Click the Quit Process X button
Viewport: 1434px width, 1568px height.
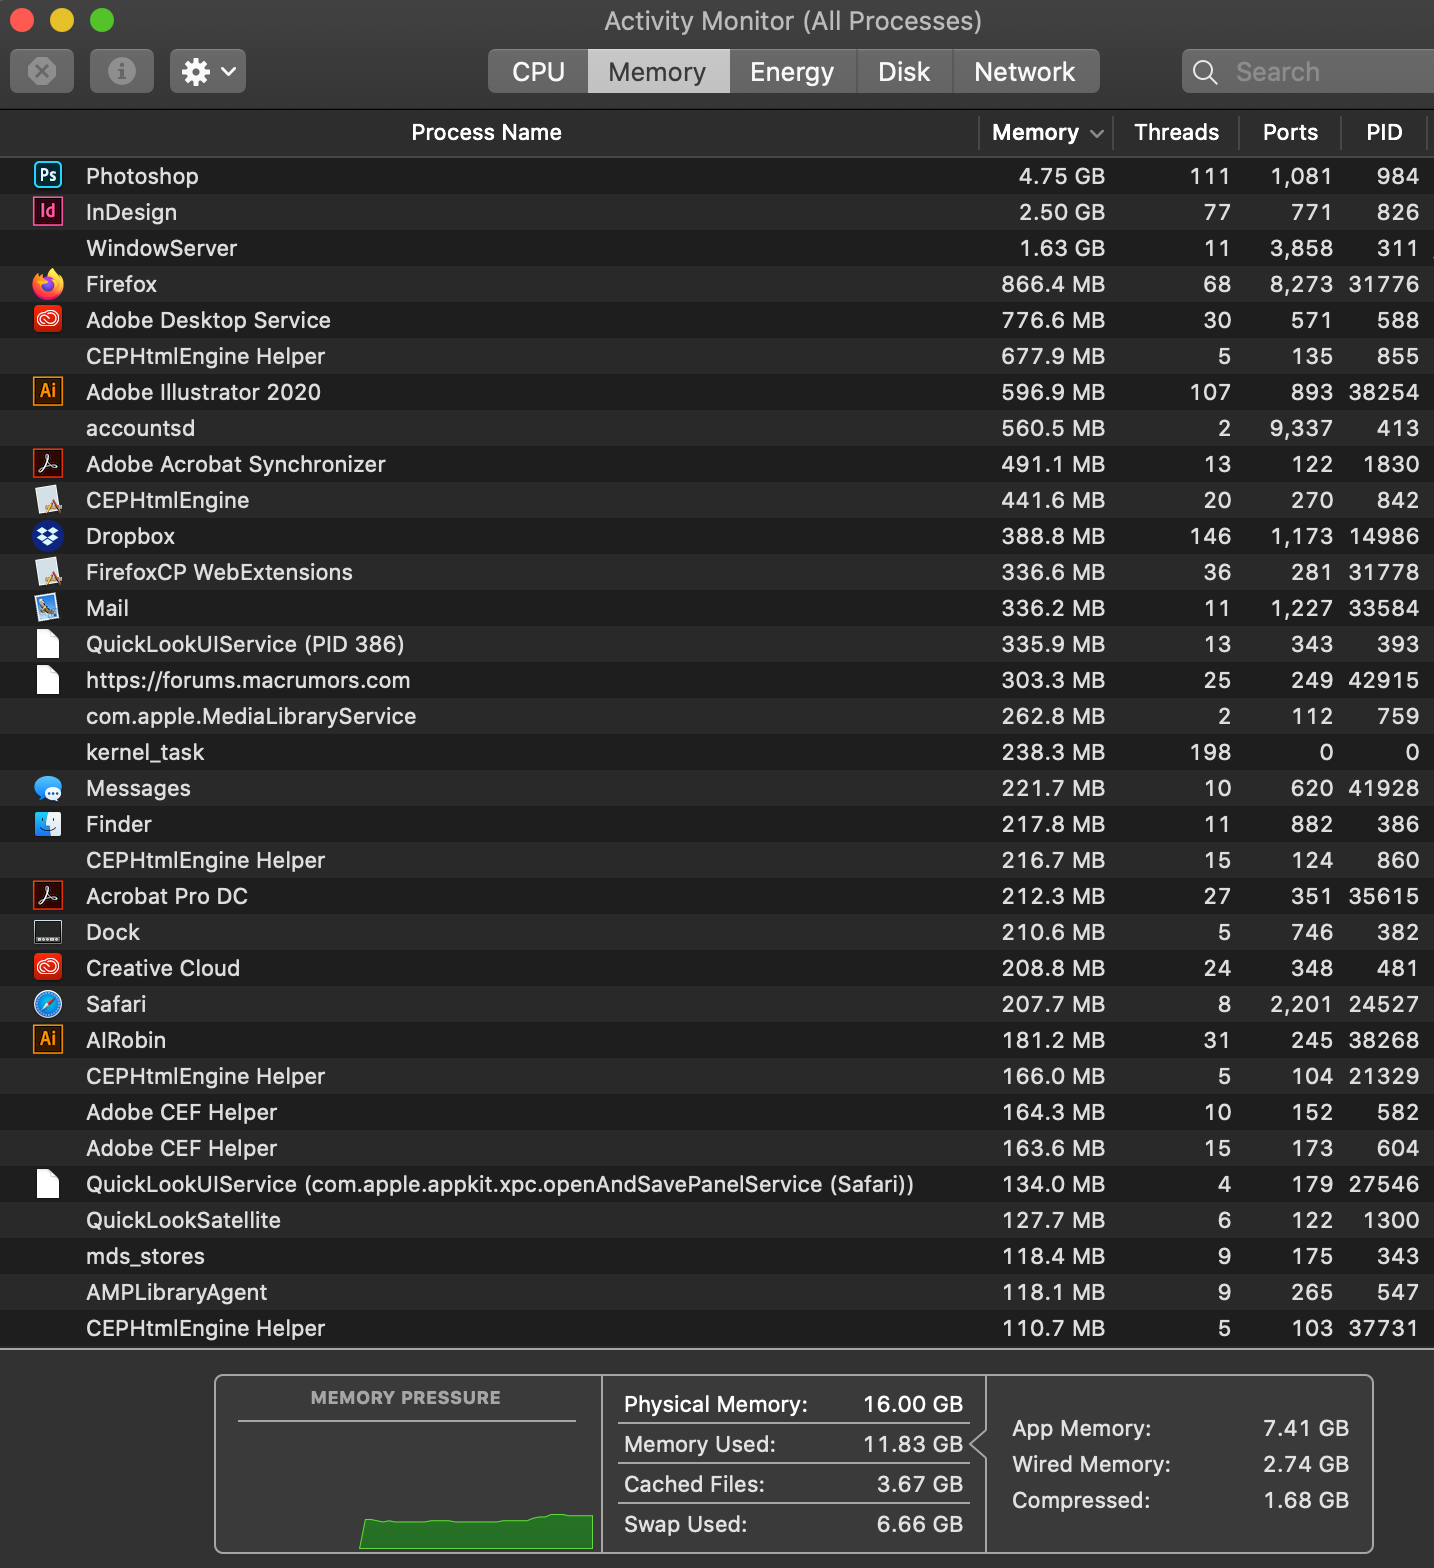[x=42, y=71]
